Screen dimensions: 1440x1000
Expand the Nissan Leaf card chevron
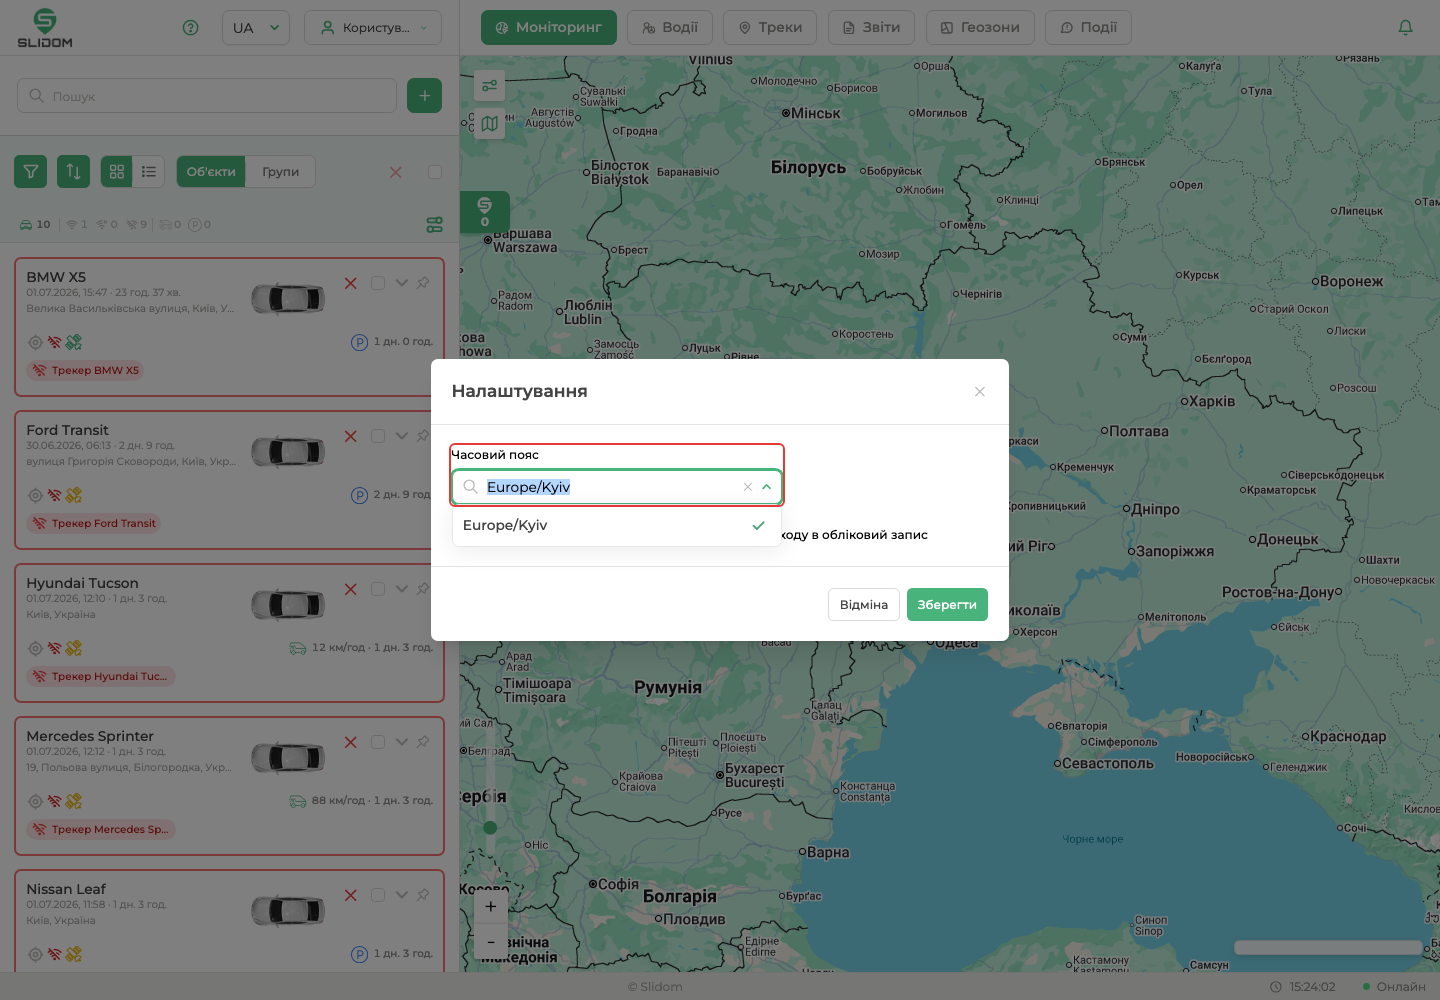pyautogui.click(x=402, y=895)
